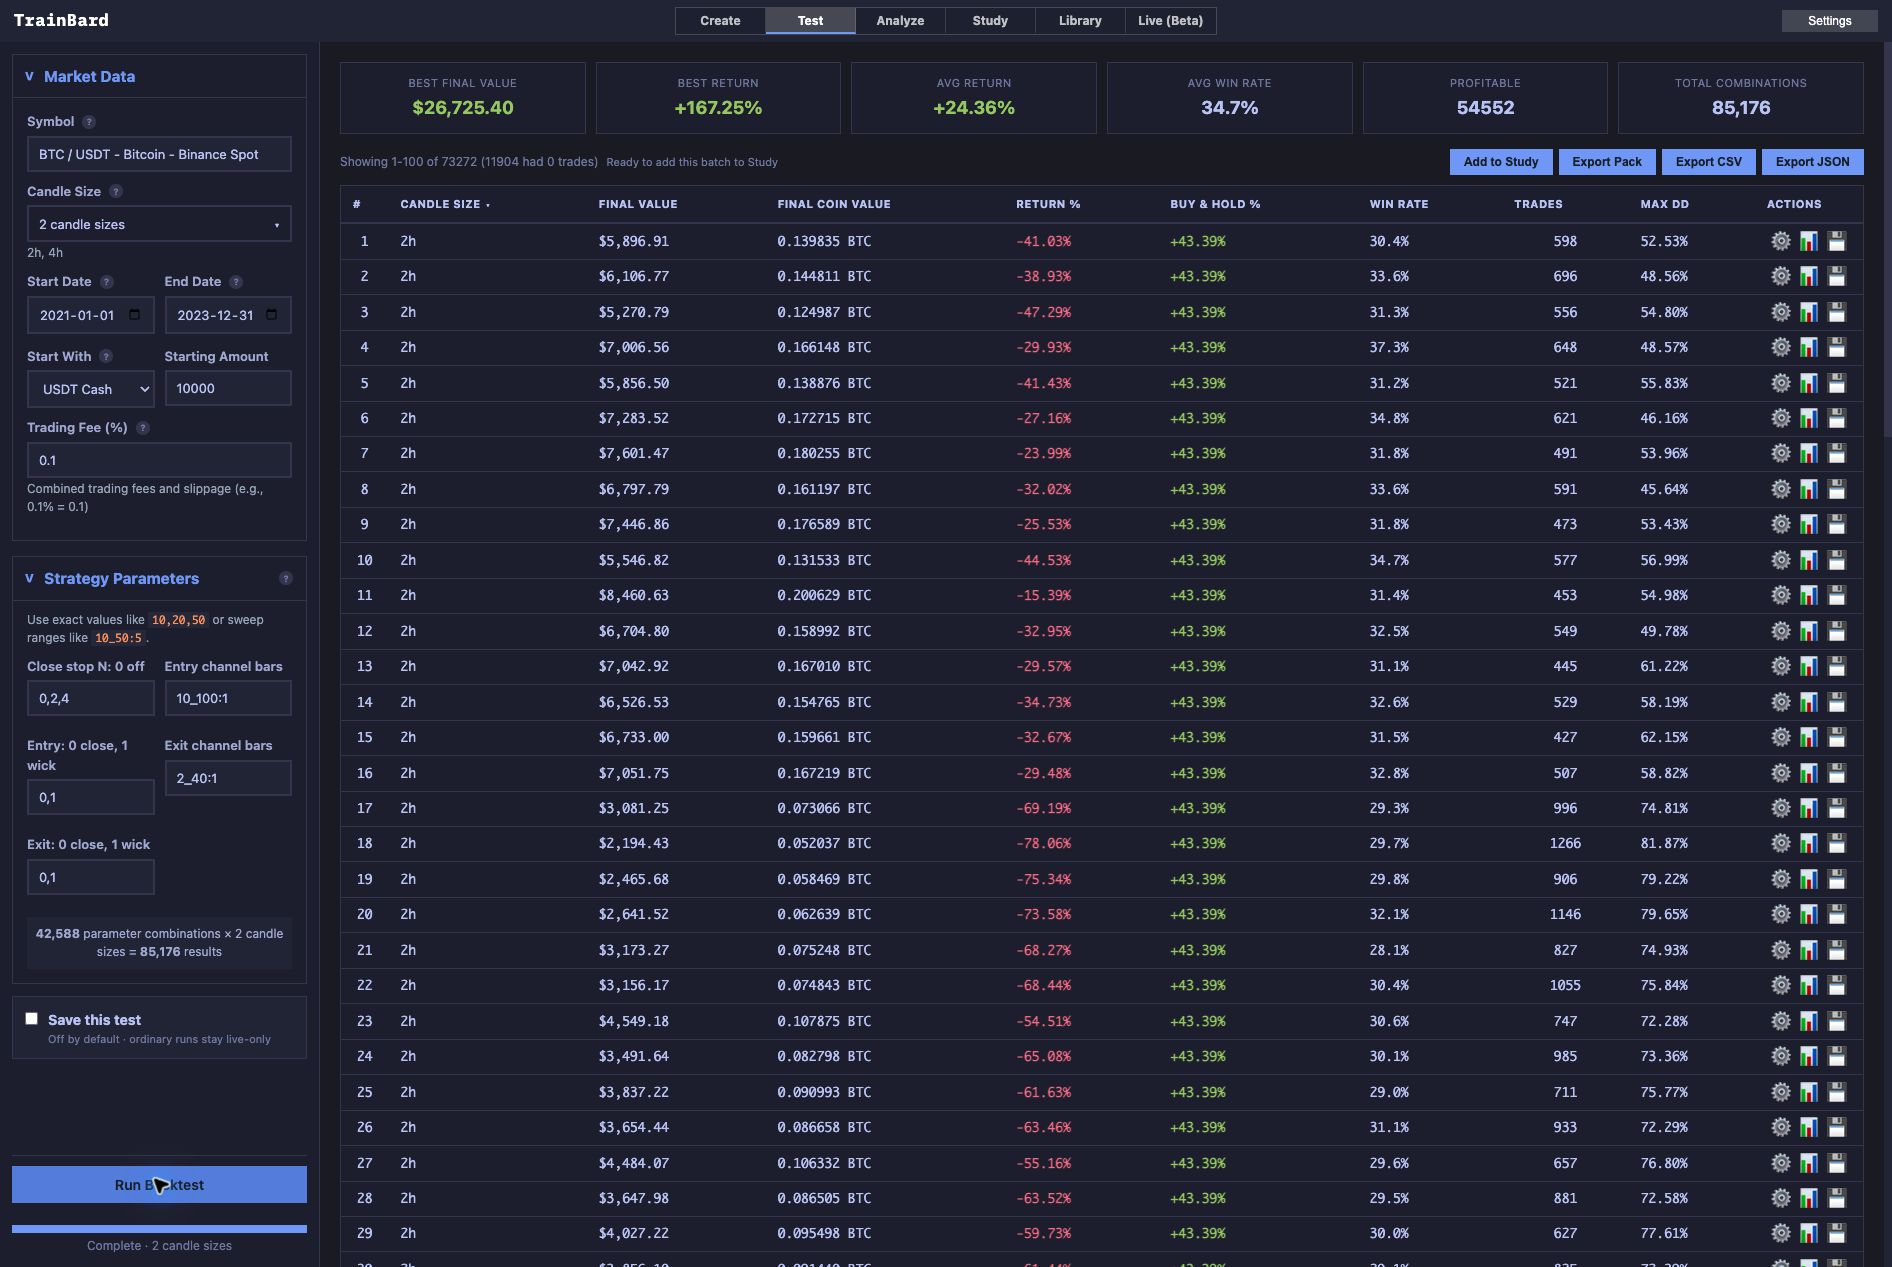View the bar chart icon in row 11
Screen dimensions: 1892x1267
(1808, 596)
